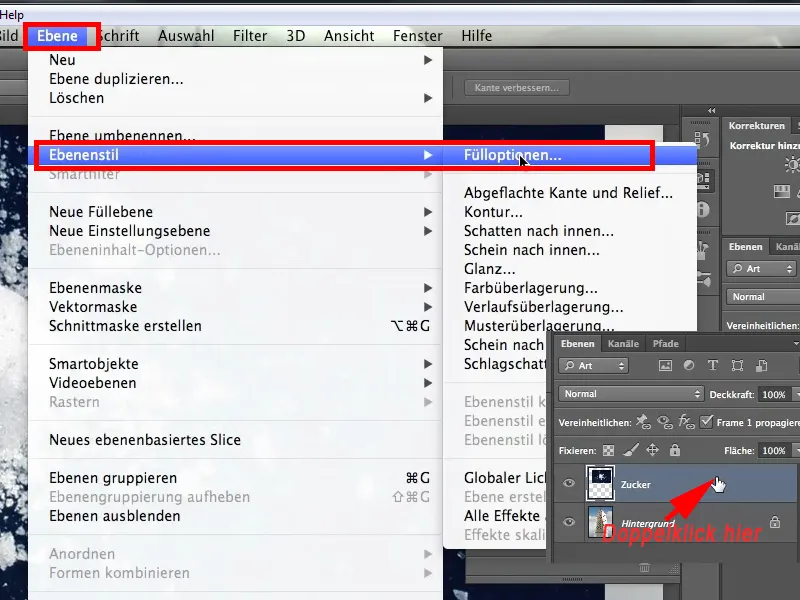Switch to the Pfade tab
Screen dimensions: 800x600
[x=666, y=344]
